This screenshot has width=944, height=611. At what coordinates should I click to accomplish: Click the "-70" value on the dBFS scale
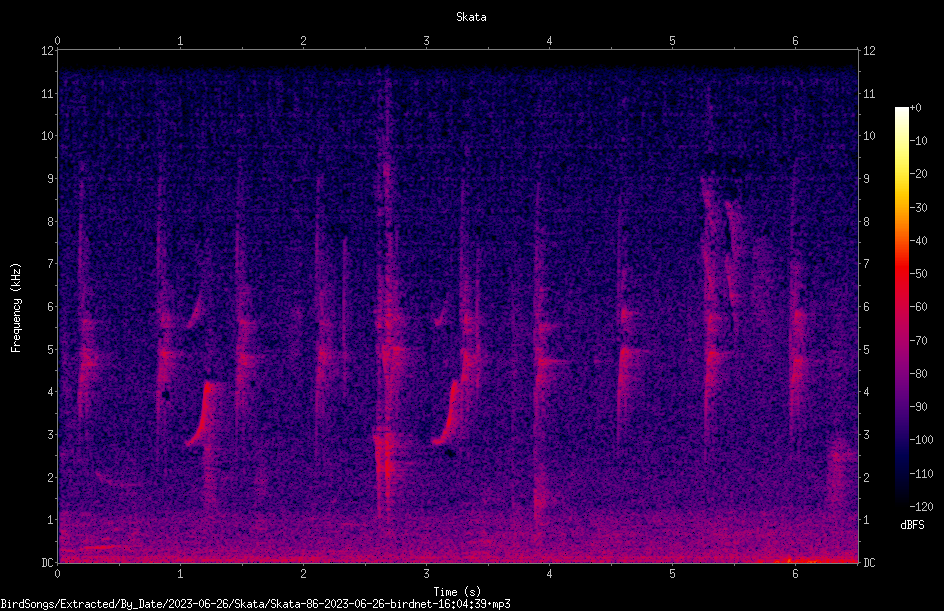point(918,341)
